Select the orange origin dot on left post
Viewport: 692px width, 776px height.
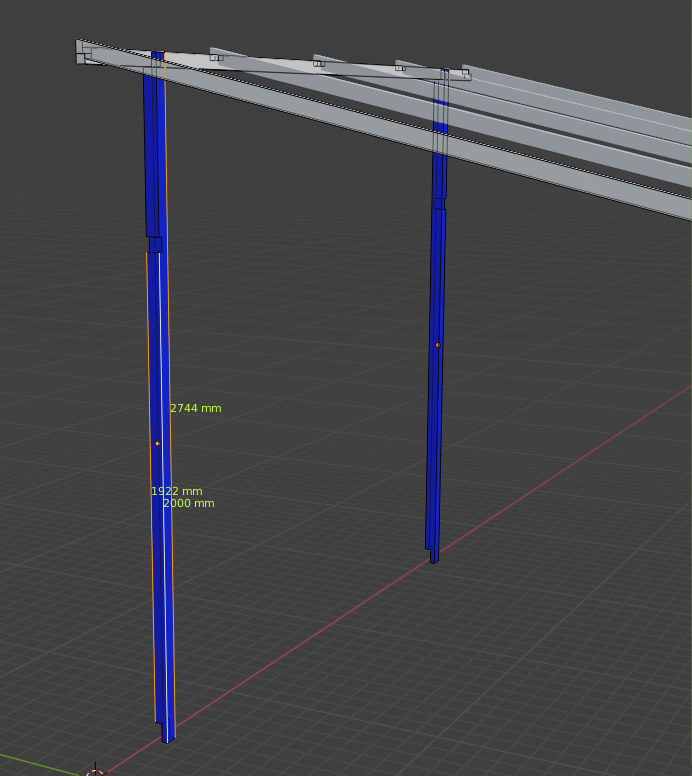(x=157, y=443)
